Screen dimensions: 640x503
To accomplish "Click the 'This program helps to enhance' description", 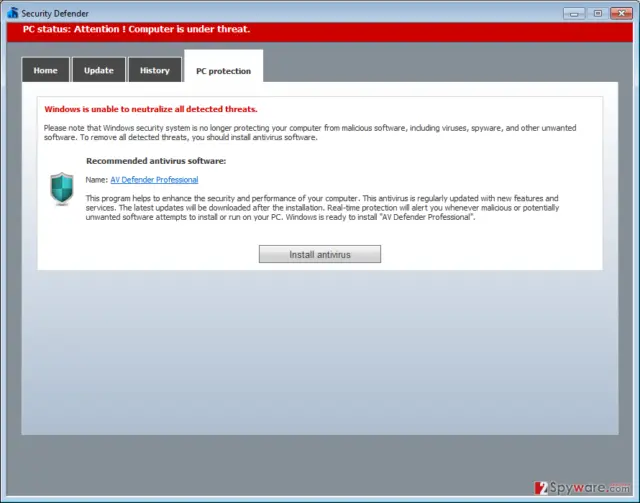I will (x=322, y=207).
